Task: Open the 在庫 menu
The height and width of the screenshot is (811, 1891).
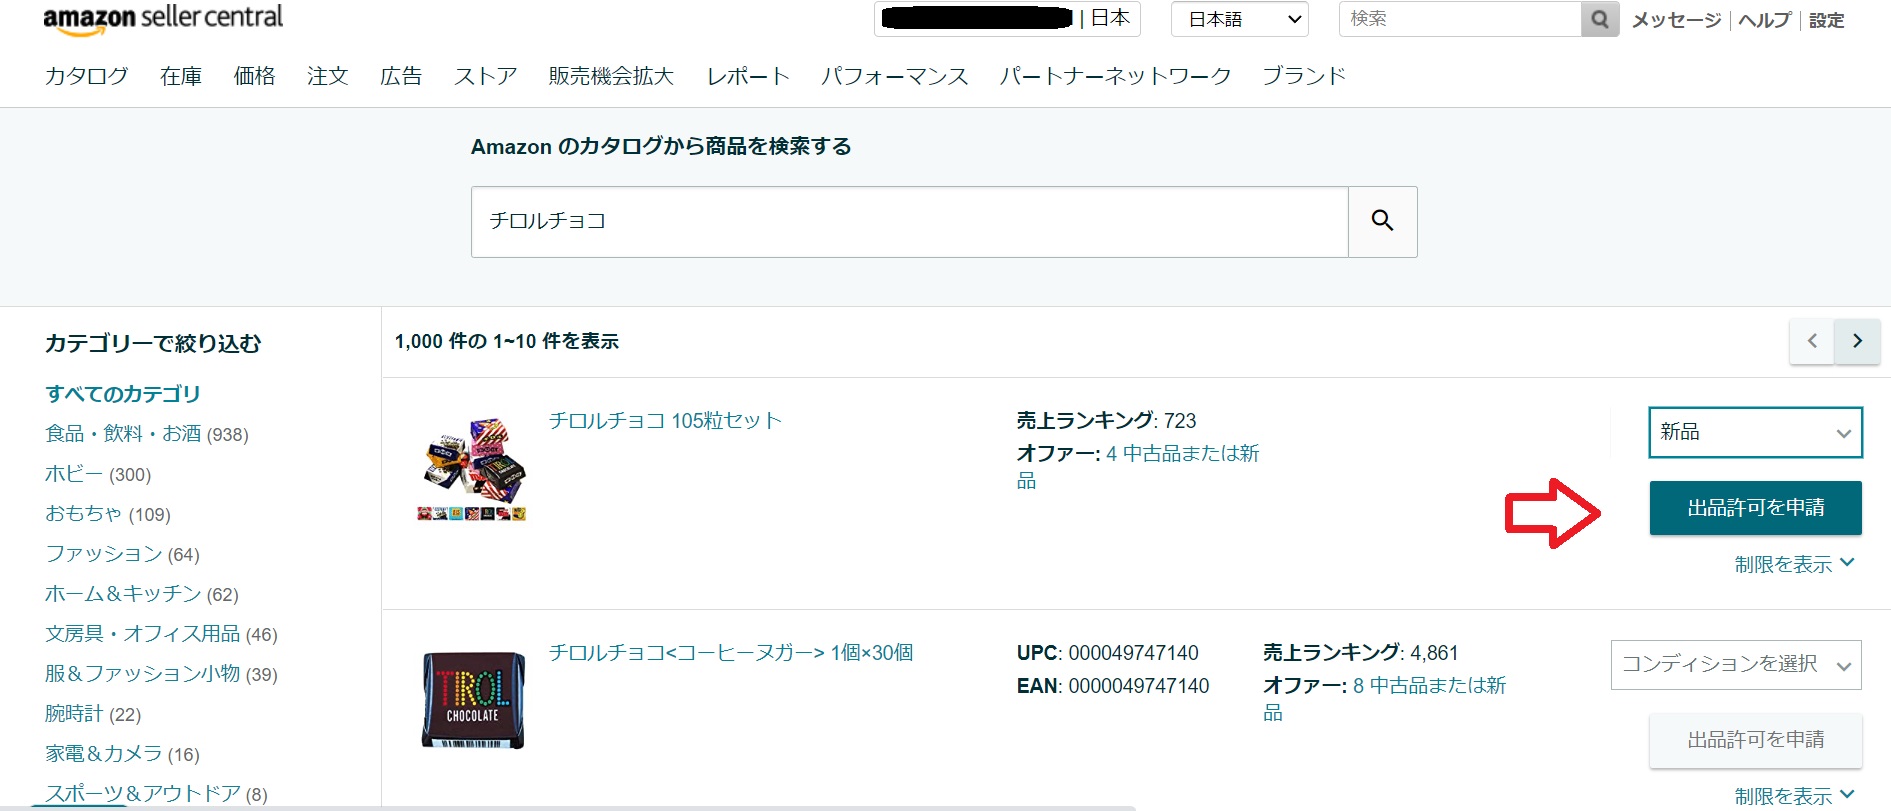Action: (181, 76)
